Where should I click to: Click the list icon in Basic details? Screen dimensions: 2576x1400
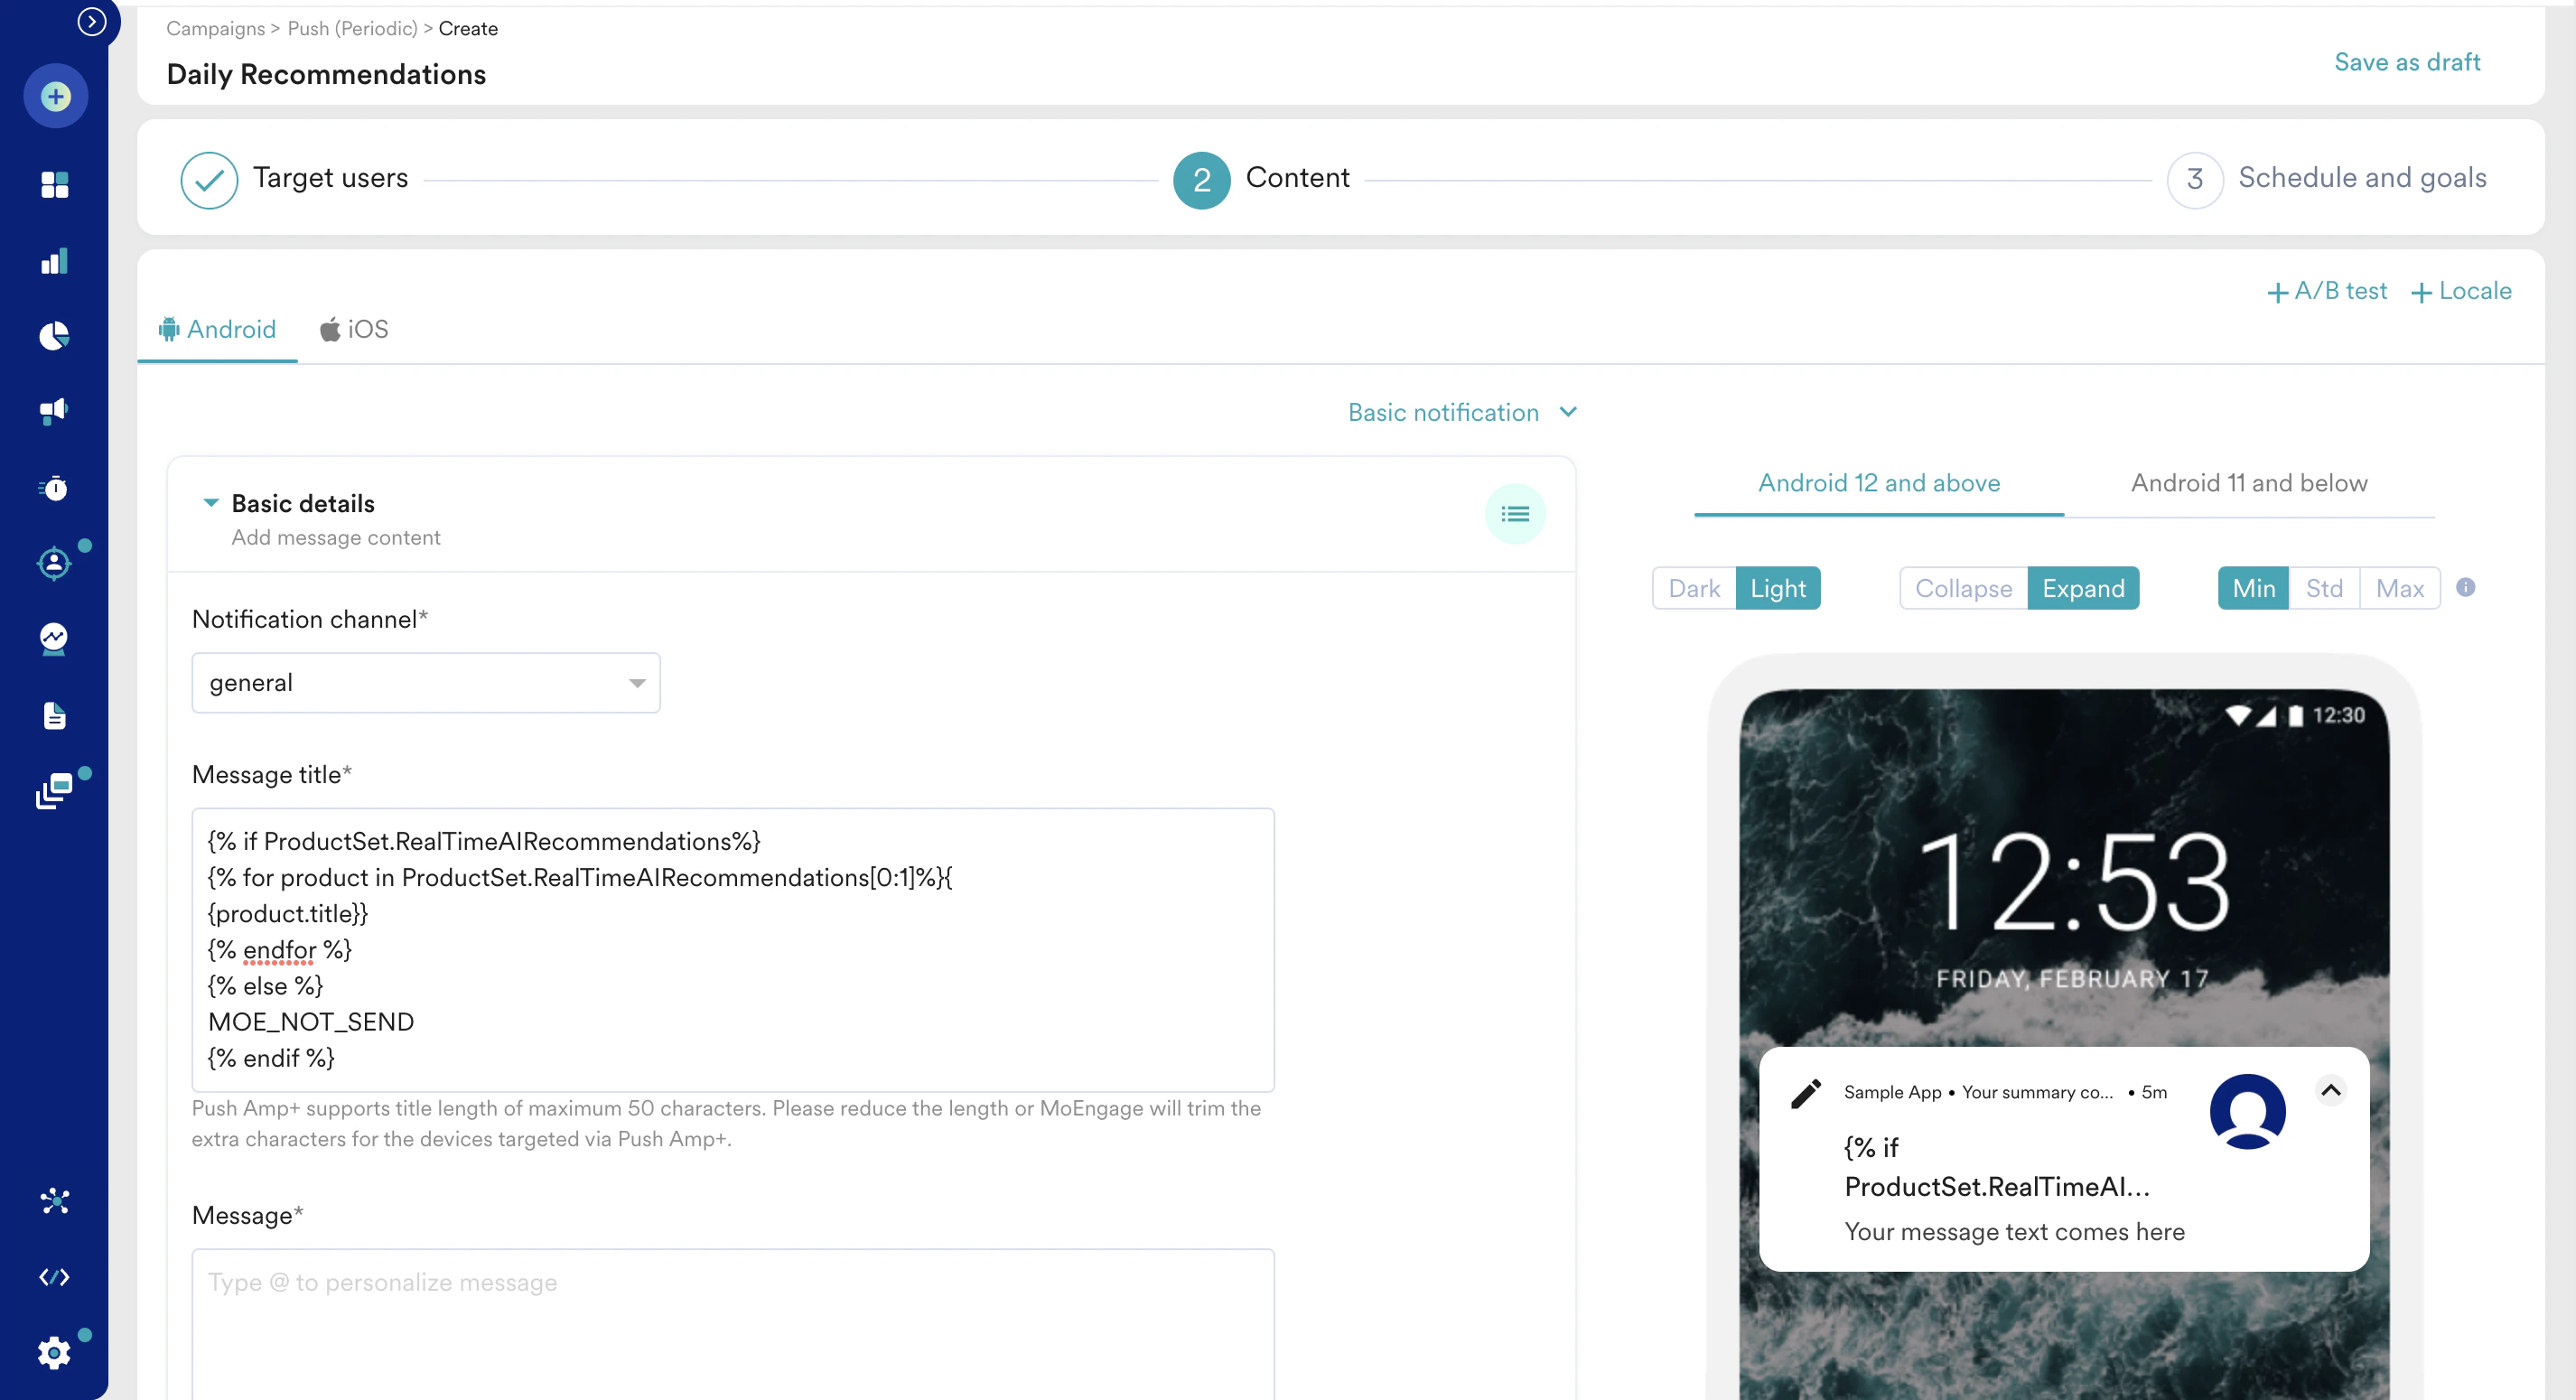click(x=1514, y=514)
